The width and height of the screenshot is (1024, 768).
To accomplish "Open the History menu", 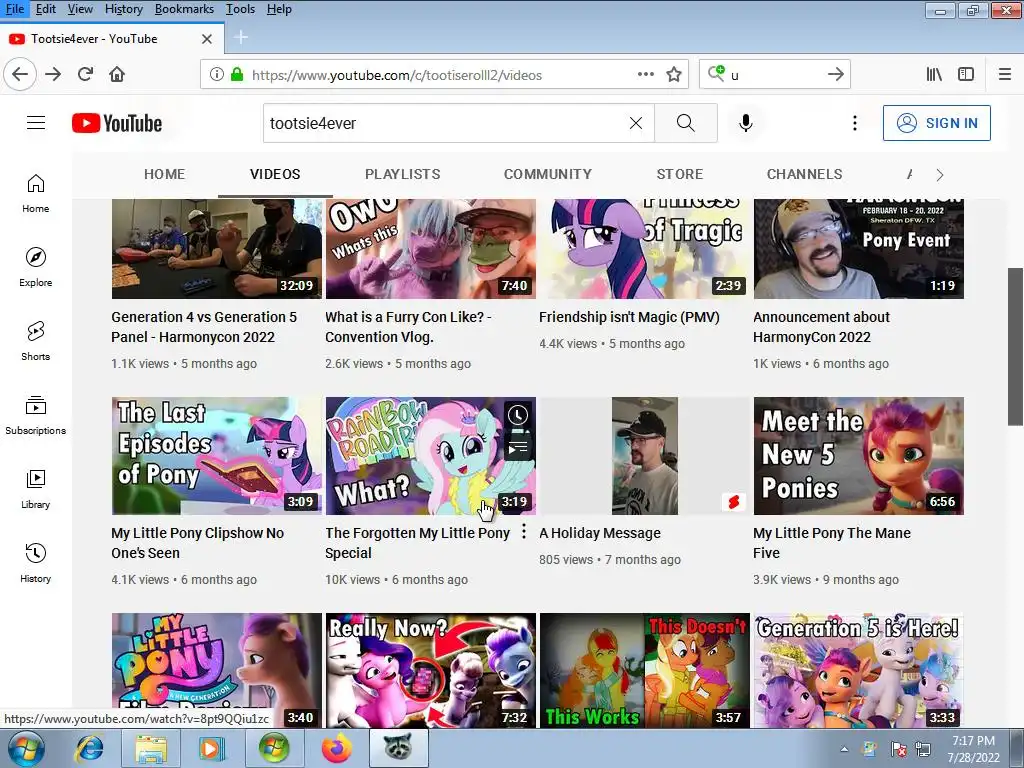I will pos(123,9).
